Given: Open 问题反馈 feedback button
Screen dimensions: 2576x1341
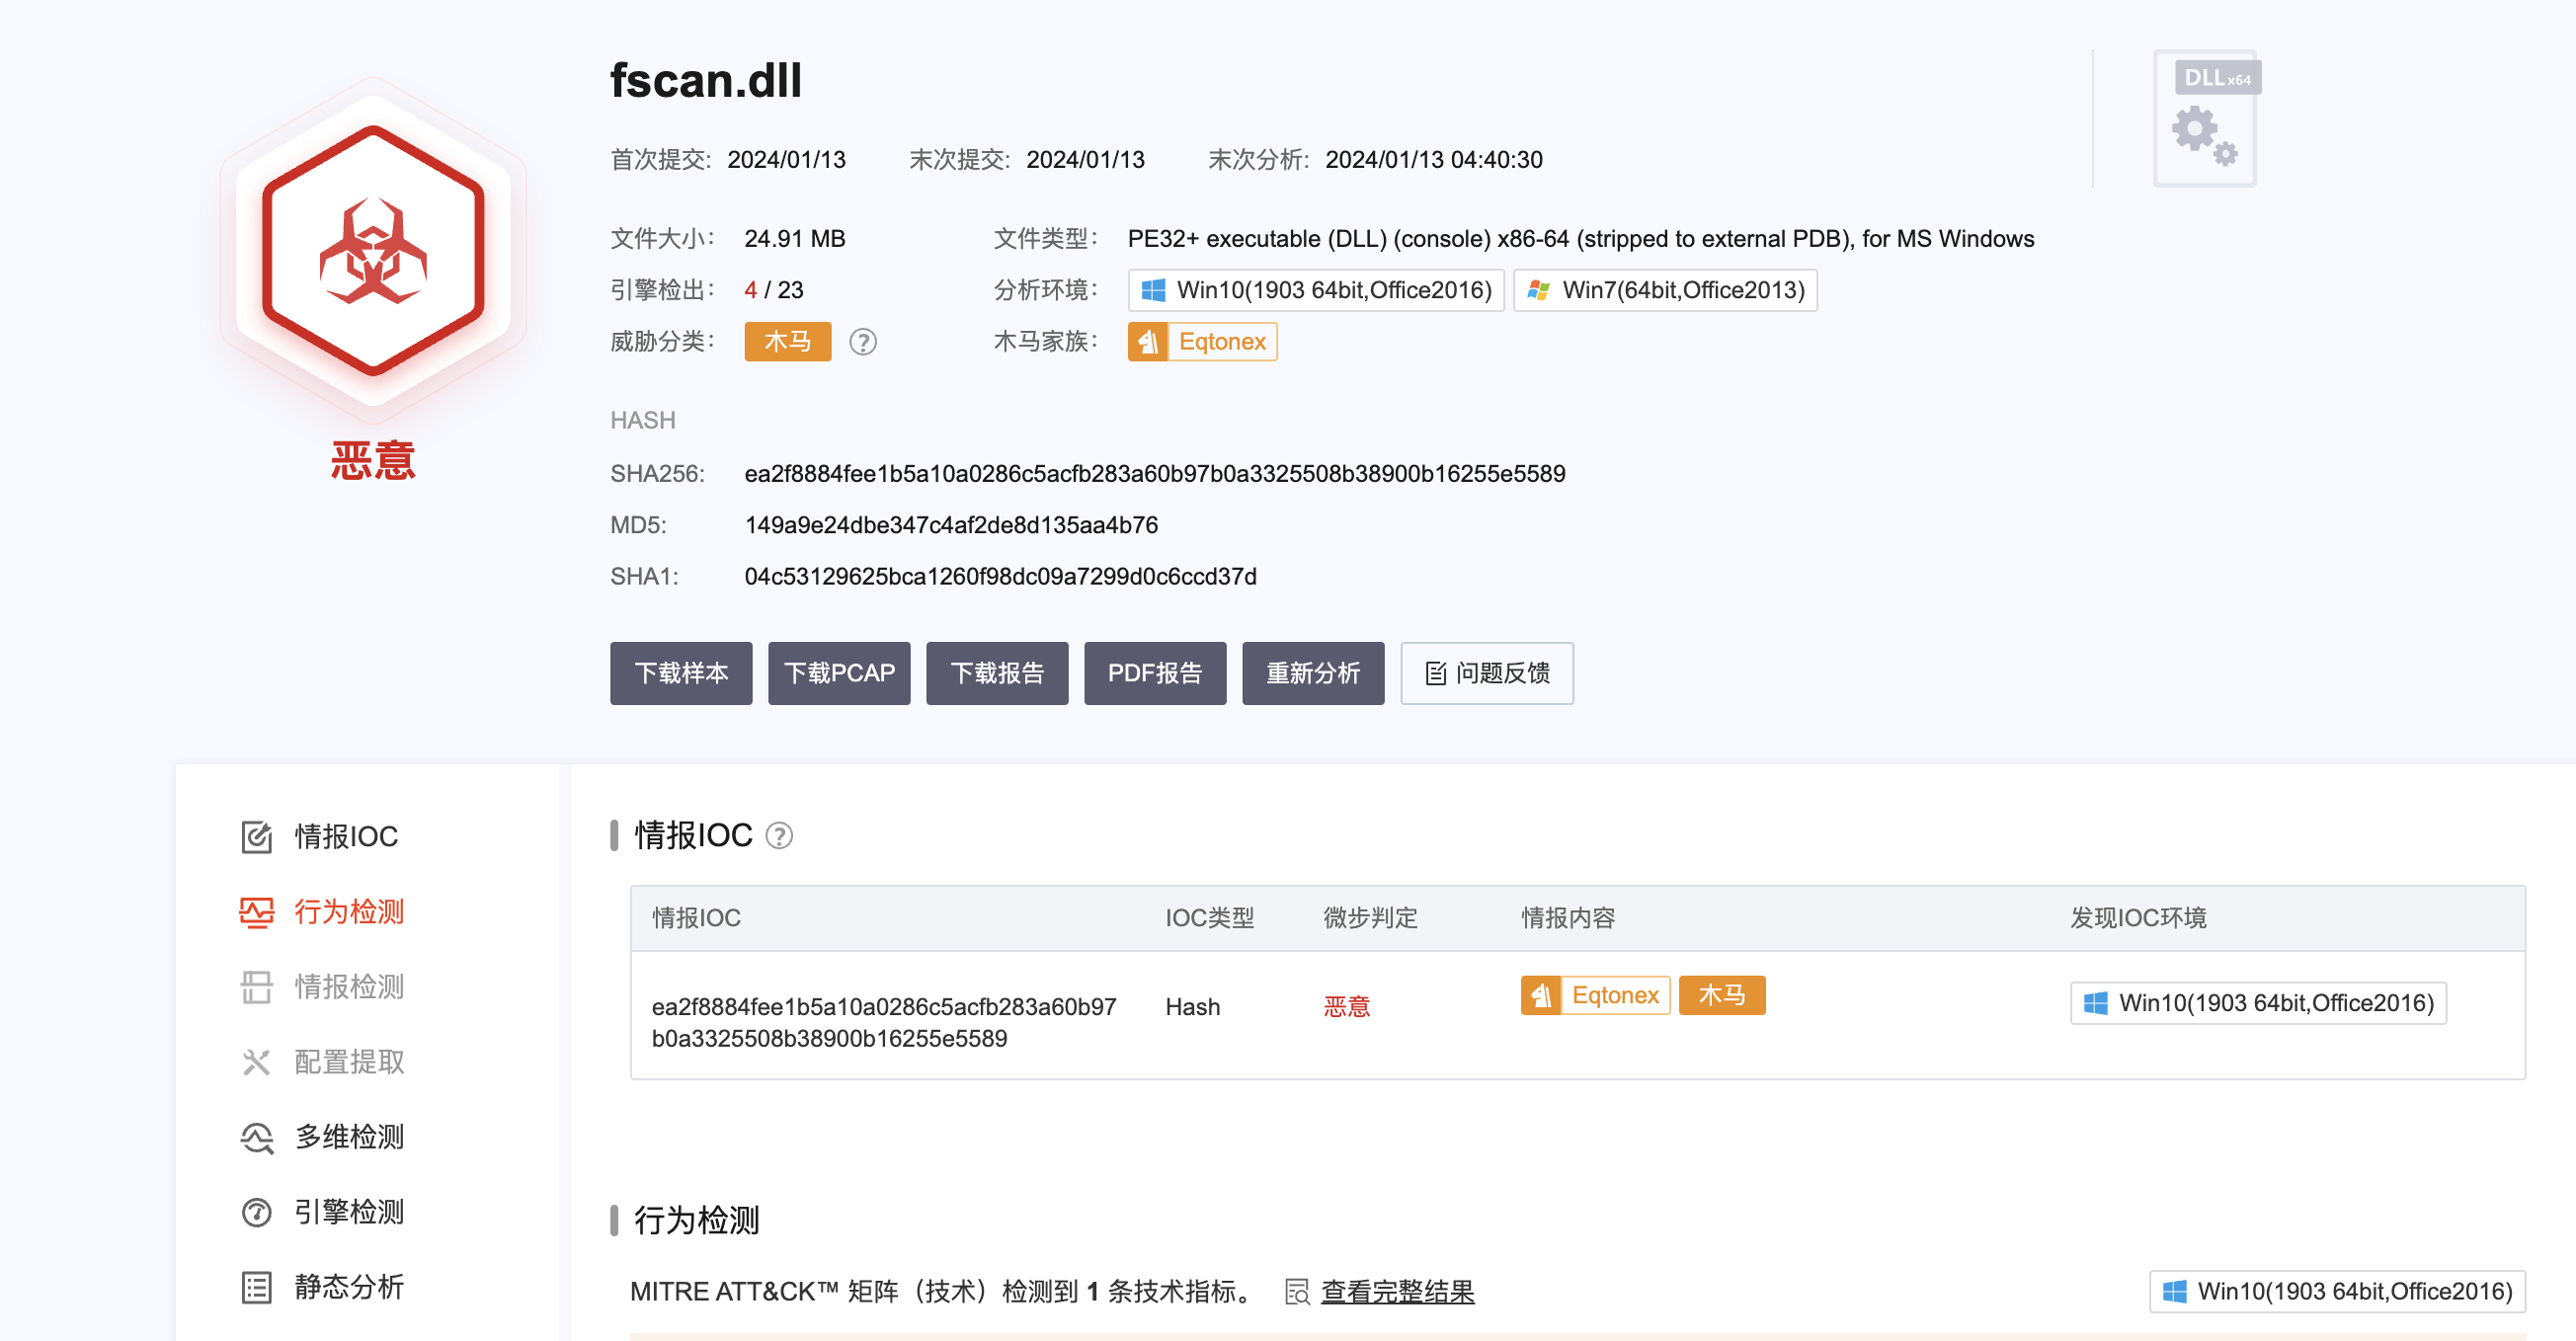Looking at the screenshot, I should pos(1486,673).
